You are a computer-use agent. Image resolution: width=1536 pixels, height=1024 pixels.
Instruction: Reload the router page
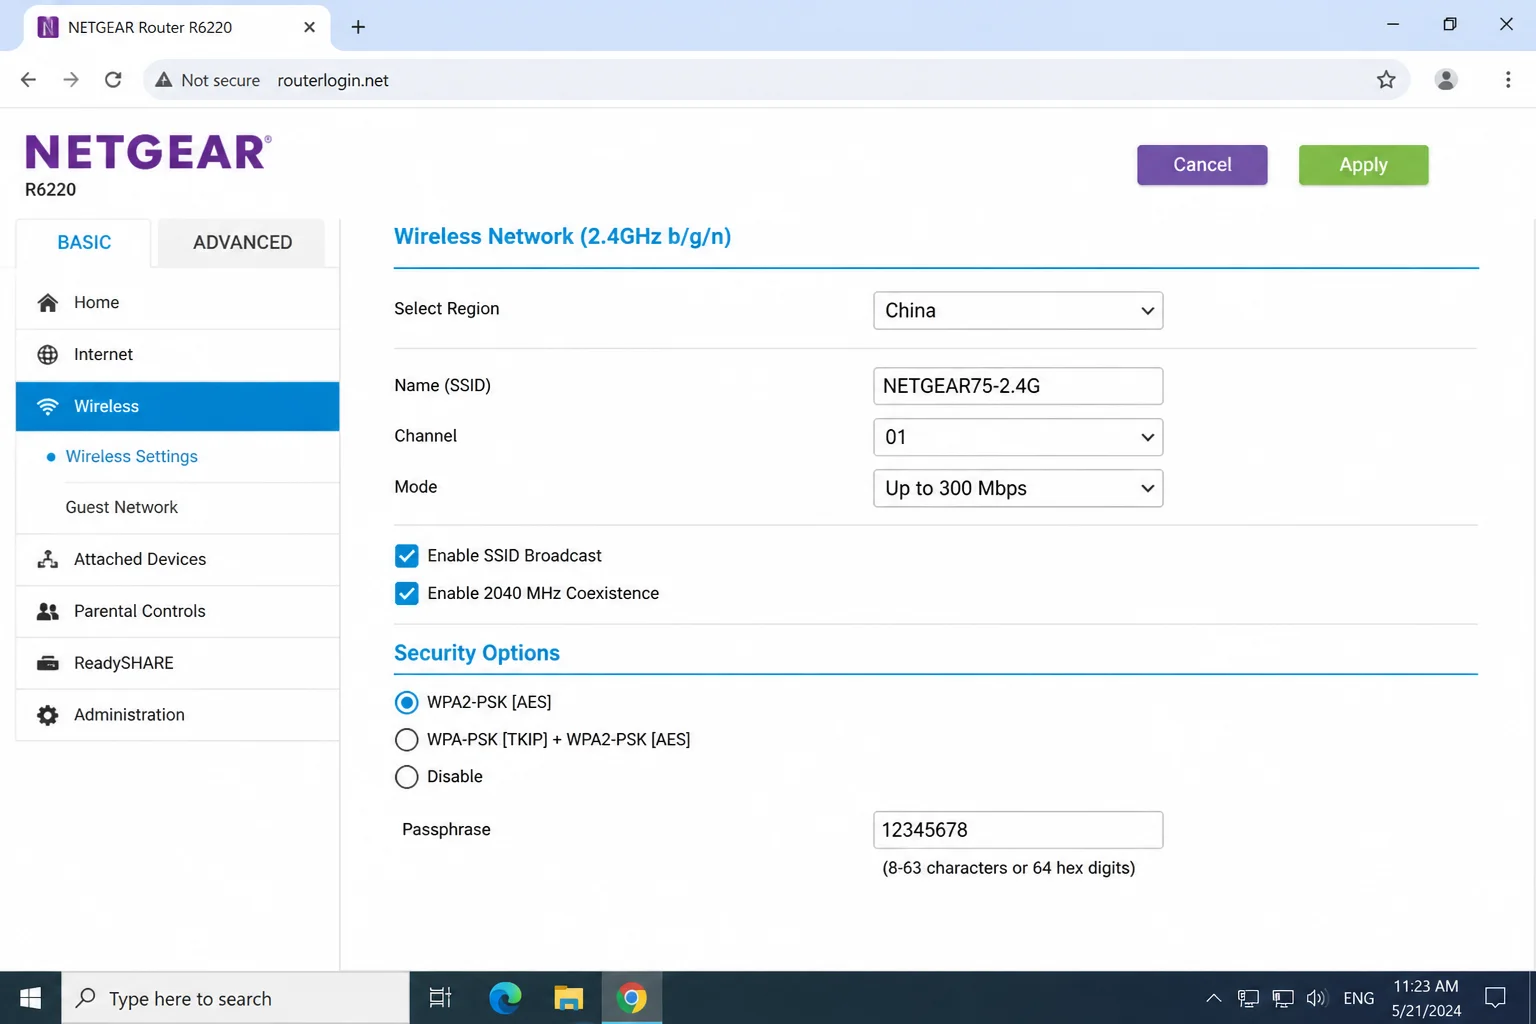[x=113, y=80]
